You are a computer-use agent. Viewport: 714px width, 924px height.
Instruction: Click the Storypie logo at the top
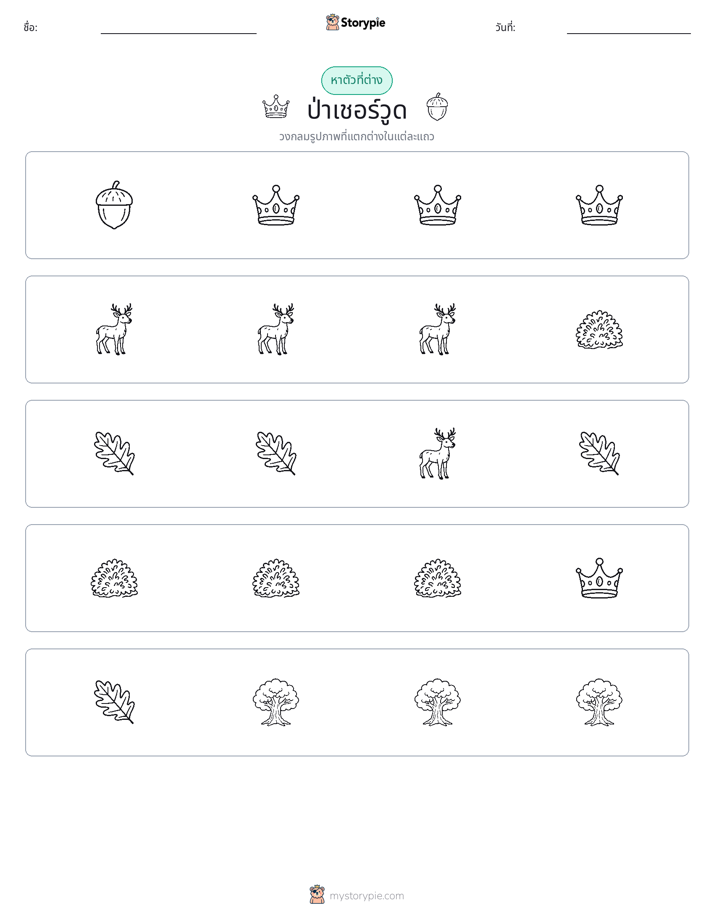coord(355,23)
